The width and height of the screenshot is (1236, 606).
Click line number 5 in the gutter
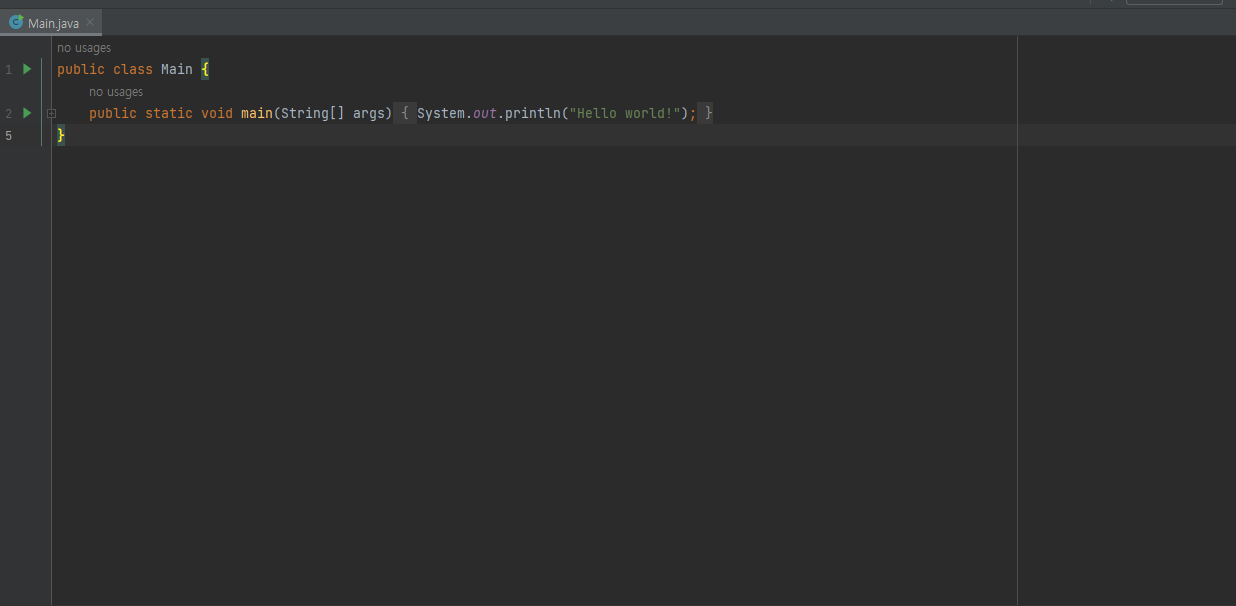8,135
